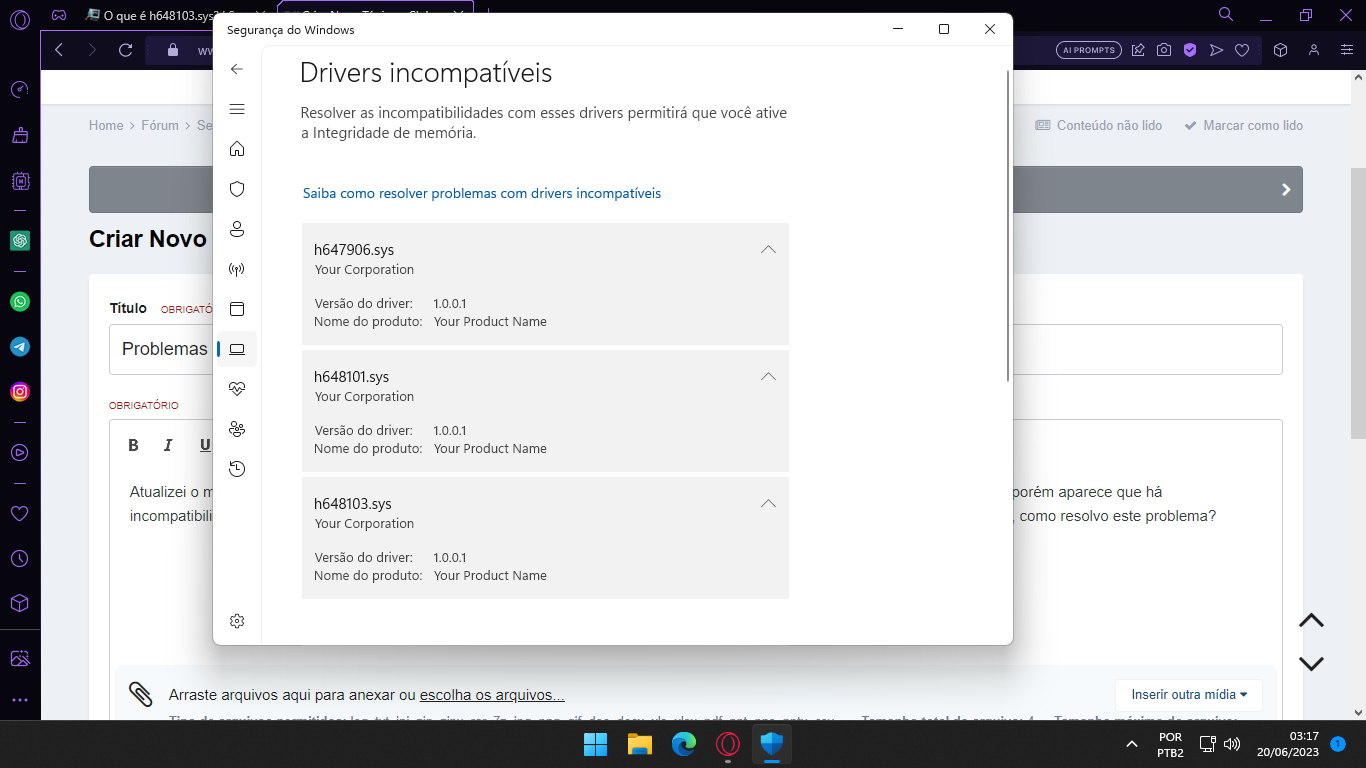Open the ad blocker shield icon

[1190, 50]
